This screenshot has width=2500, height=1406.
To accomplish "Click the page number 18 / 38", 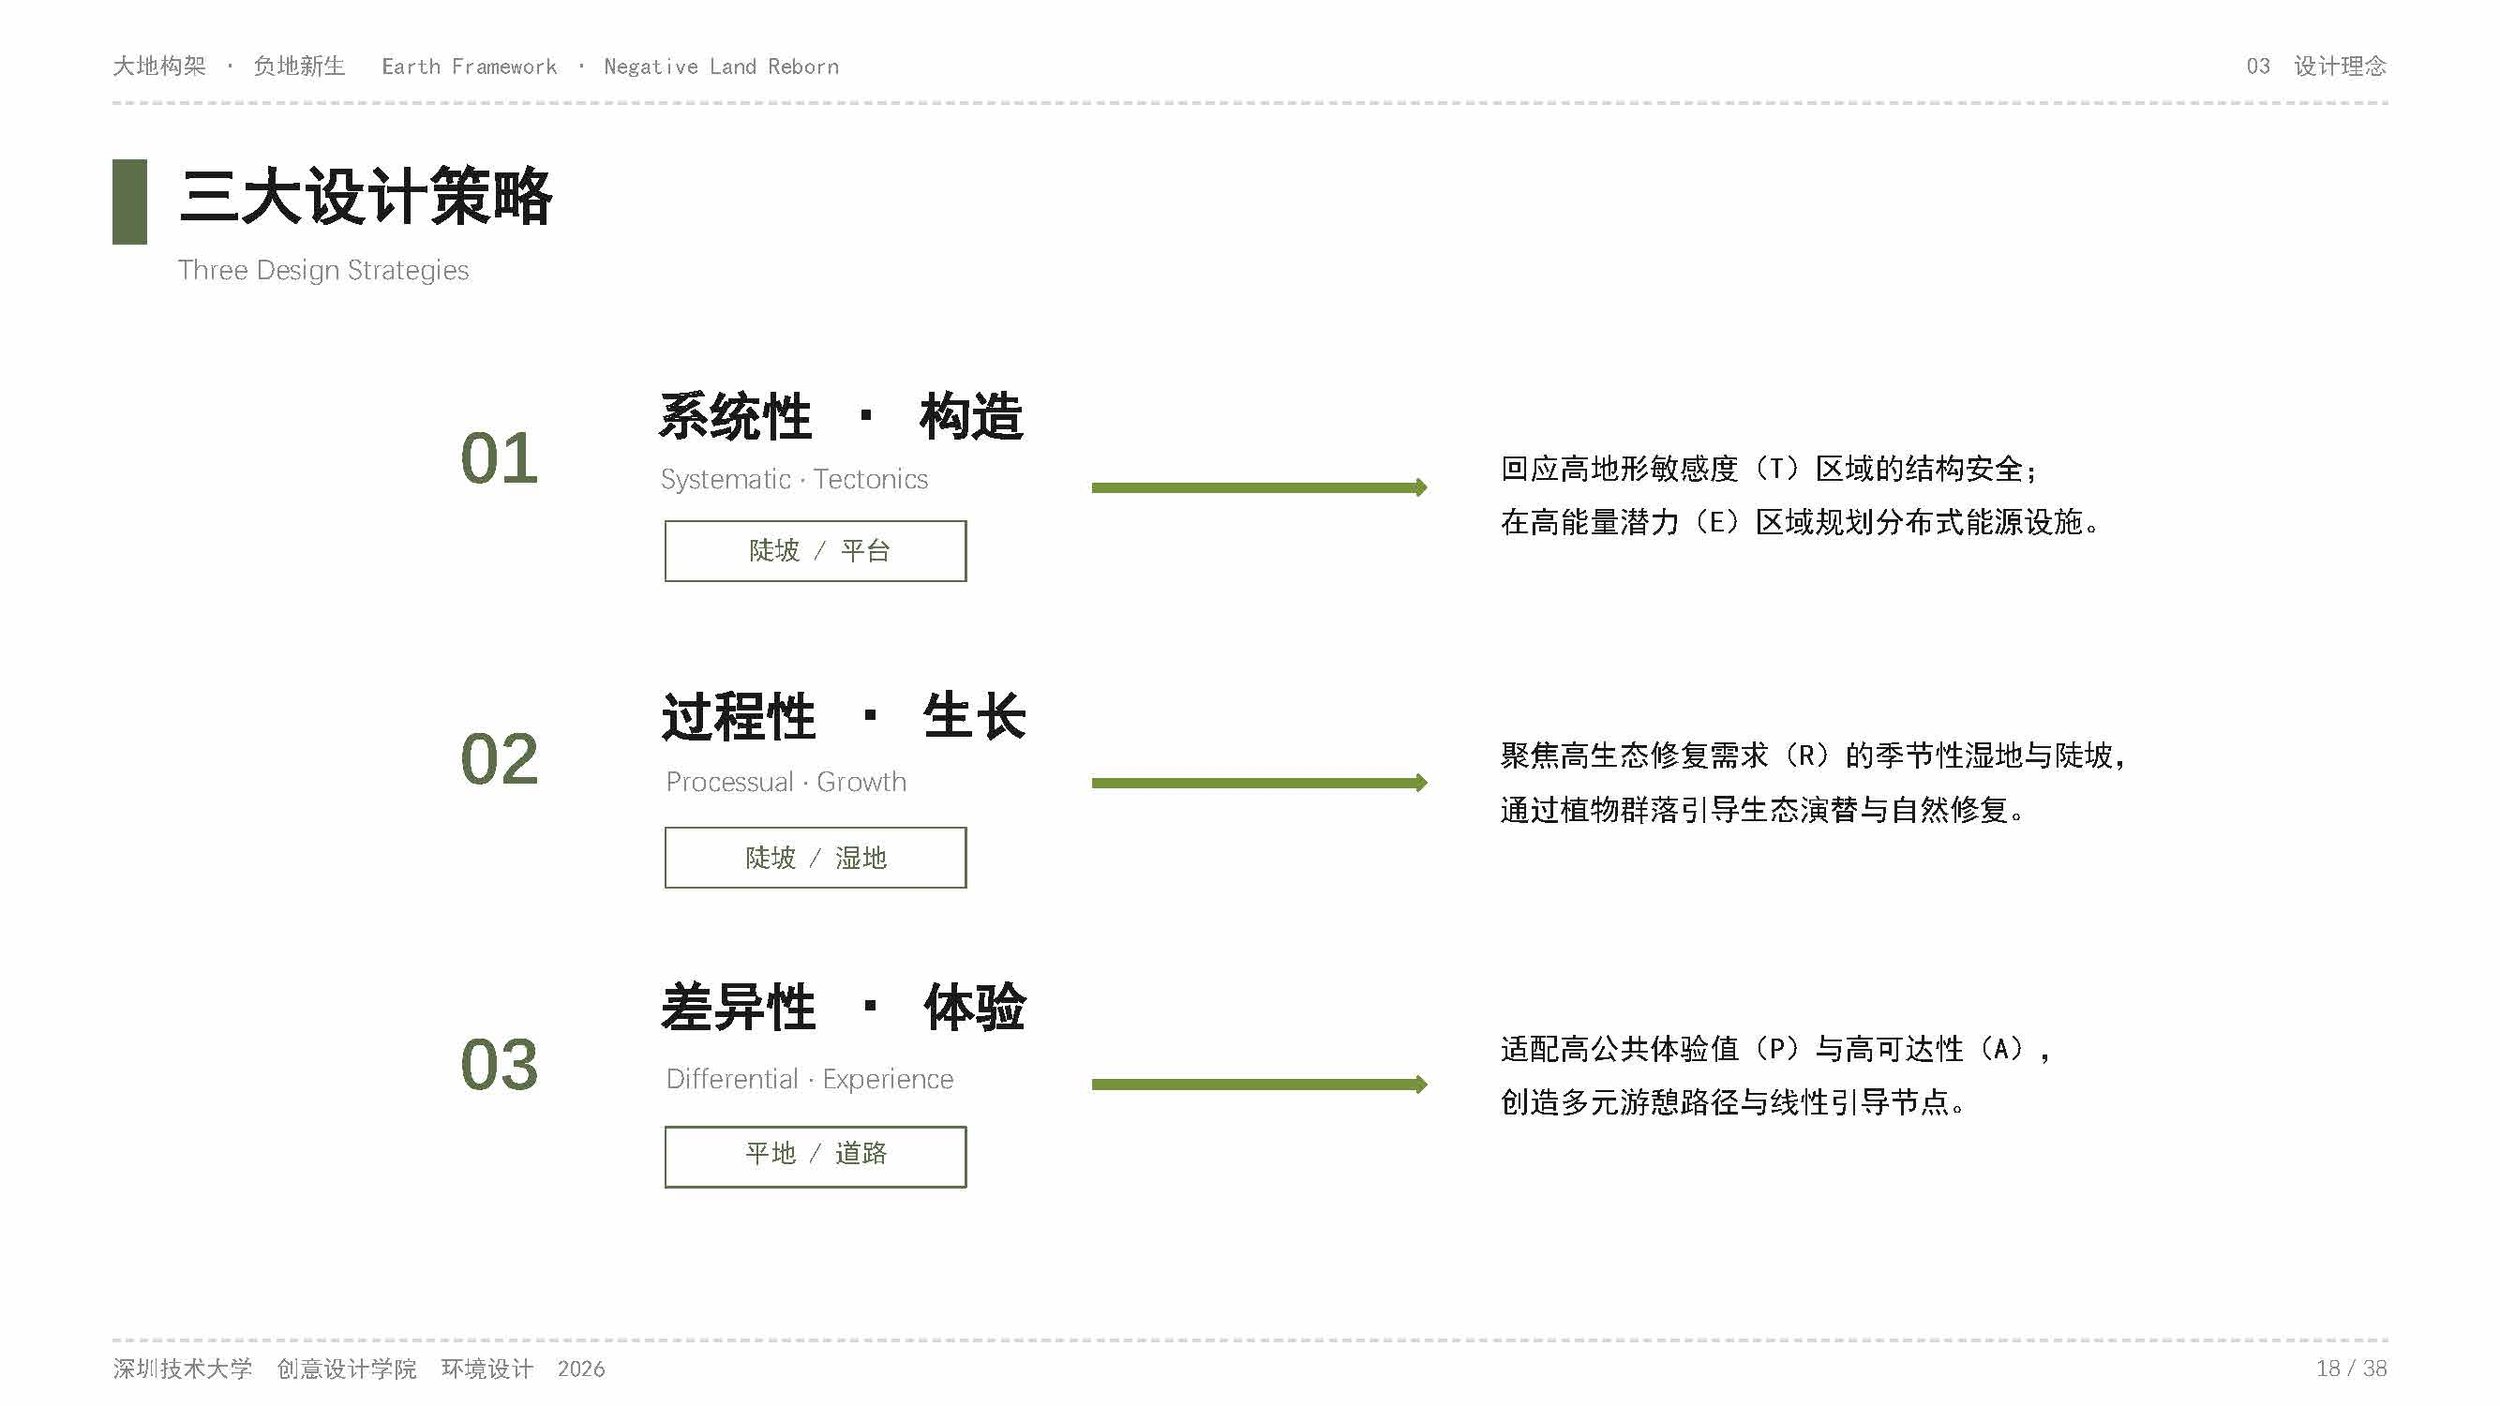I will 2351,1368.
